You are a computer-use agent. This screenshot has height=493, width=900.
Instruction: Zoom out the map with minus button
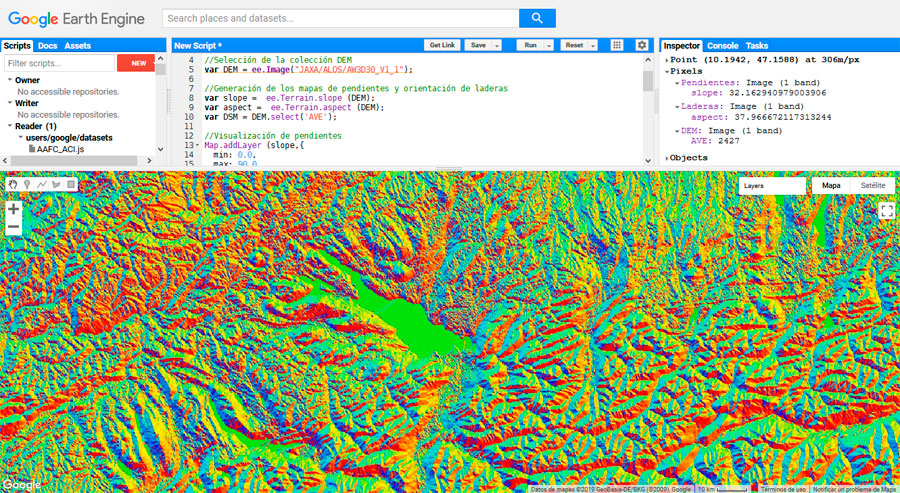pyautogui.click(x=14, y=227)
